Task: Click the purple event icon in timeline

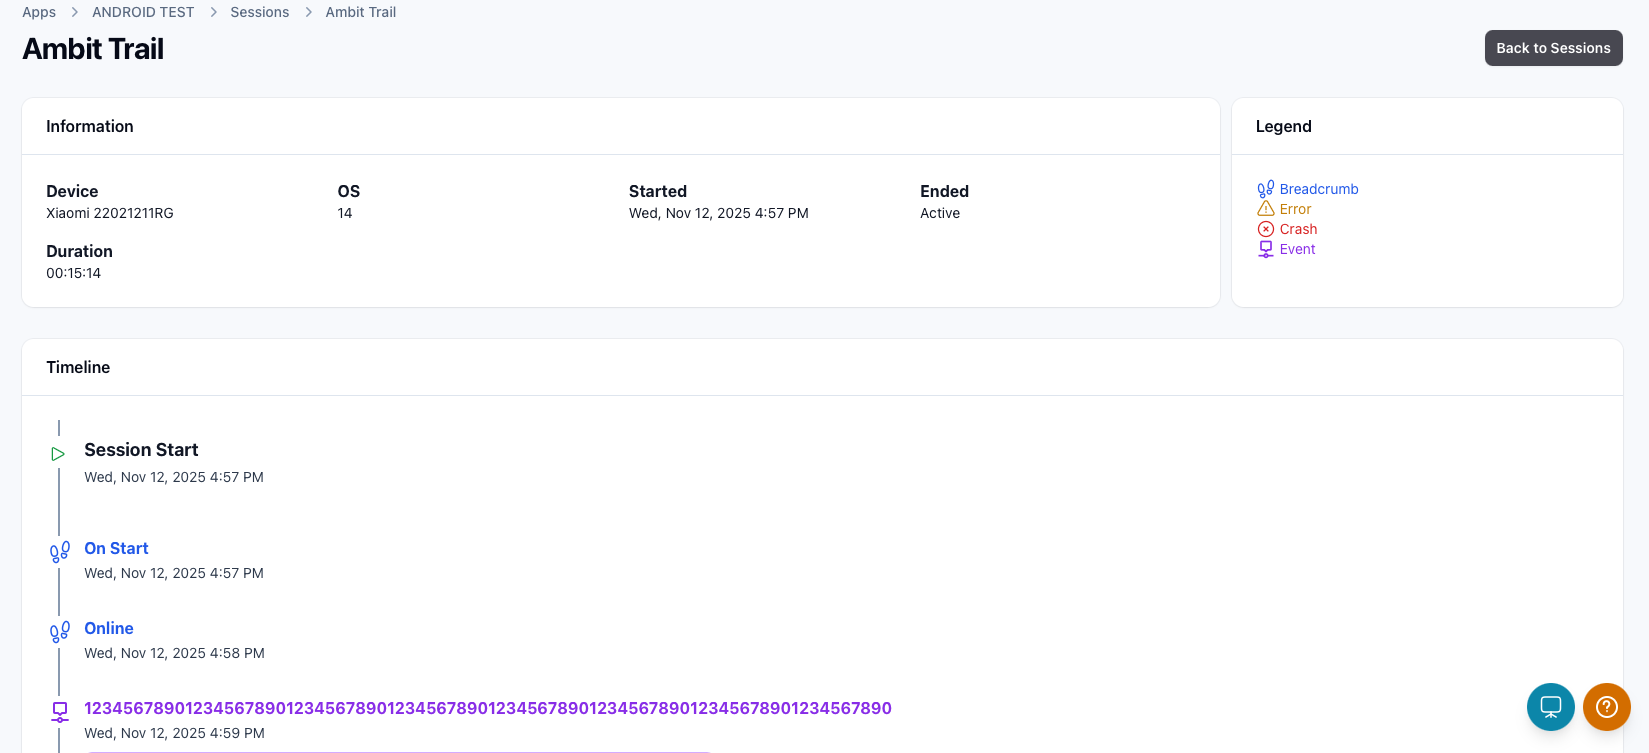Action: click(60, 711)
